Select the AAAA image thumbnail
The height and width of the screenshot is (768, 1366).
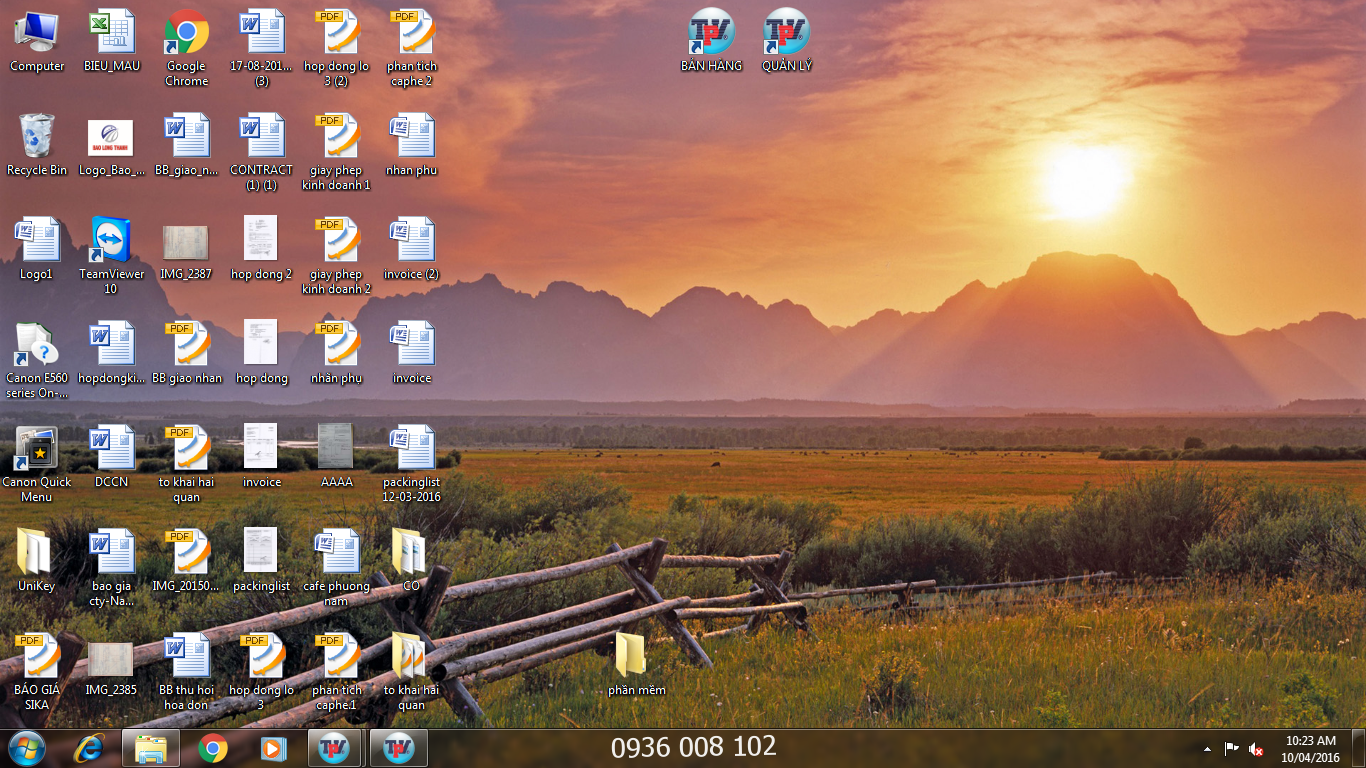point(337,457)
